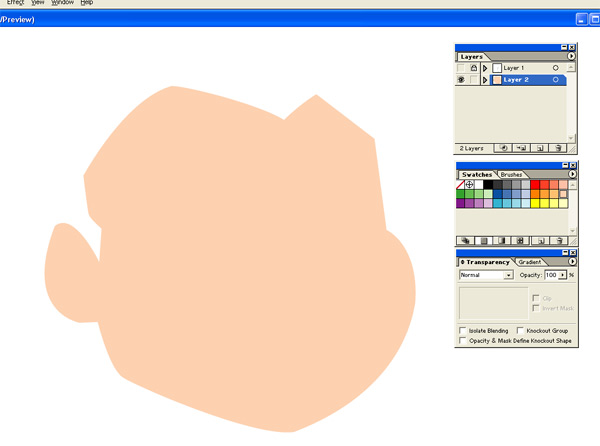Open the Transparency panel flyout menu arrow

[572, 262]
